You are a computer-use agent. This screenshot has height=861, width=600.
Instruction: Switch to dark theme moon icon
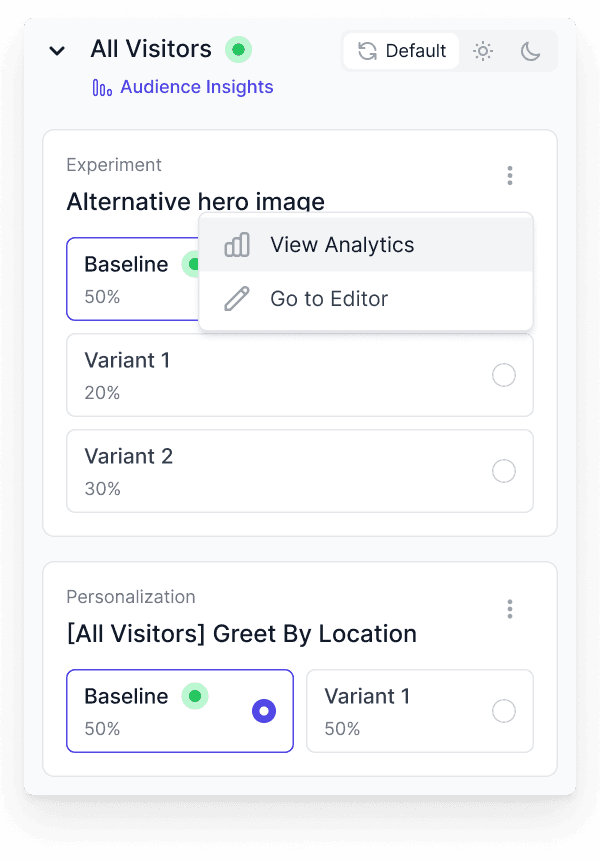tap(530, 52)
